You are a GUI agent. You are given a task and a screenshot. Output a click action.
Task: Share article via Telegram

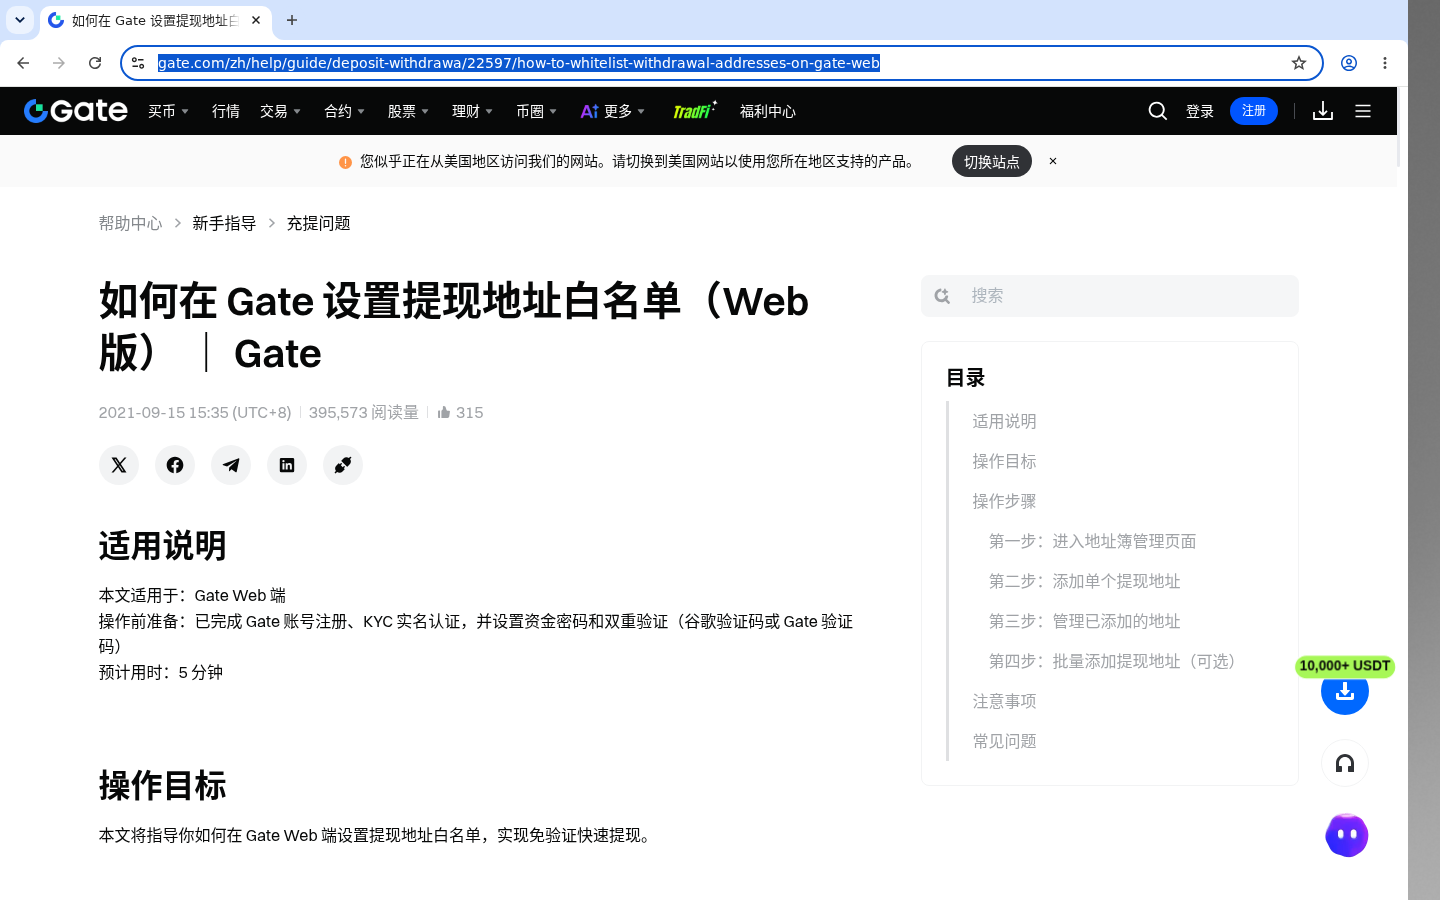click(x=231, y=465)
